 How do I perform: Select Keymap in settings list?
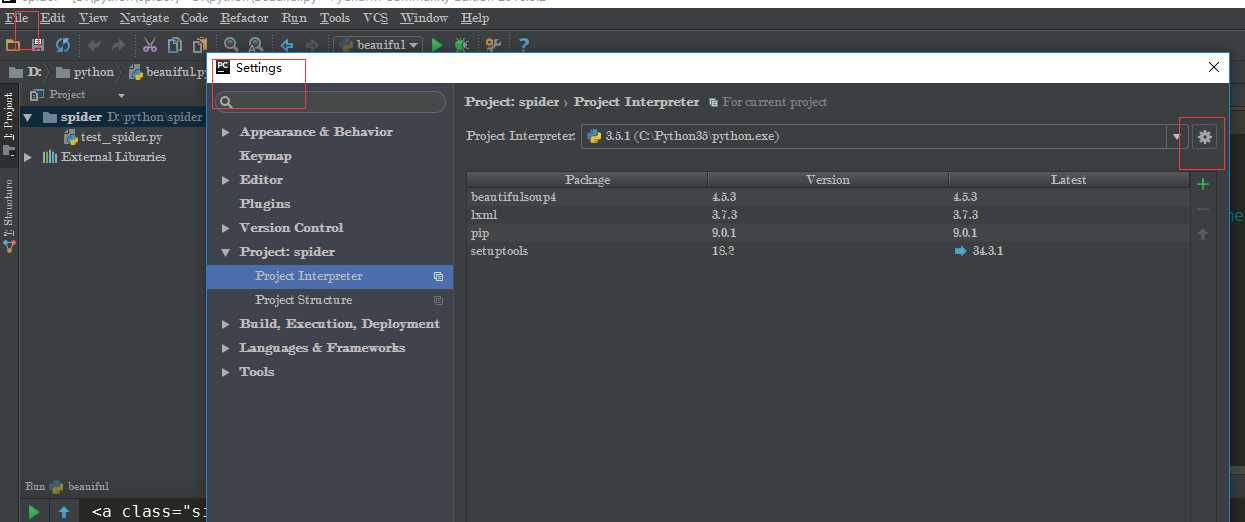[265, 156]
